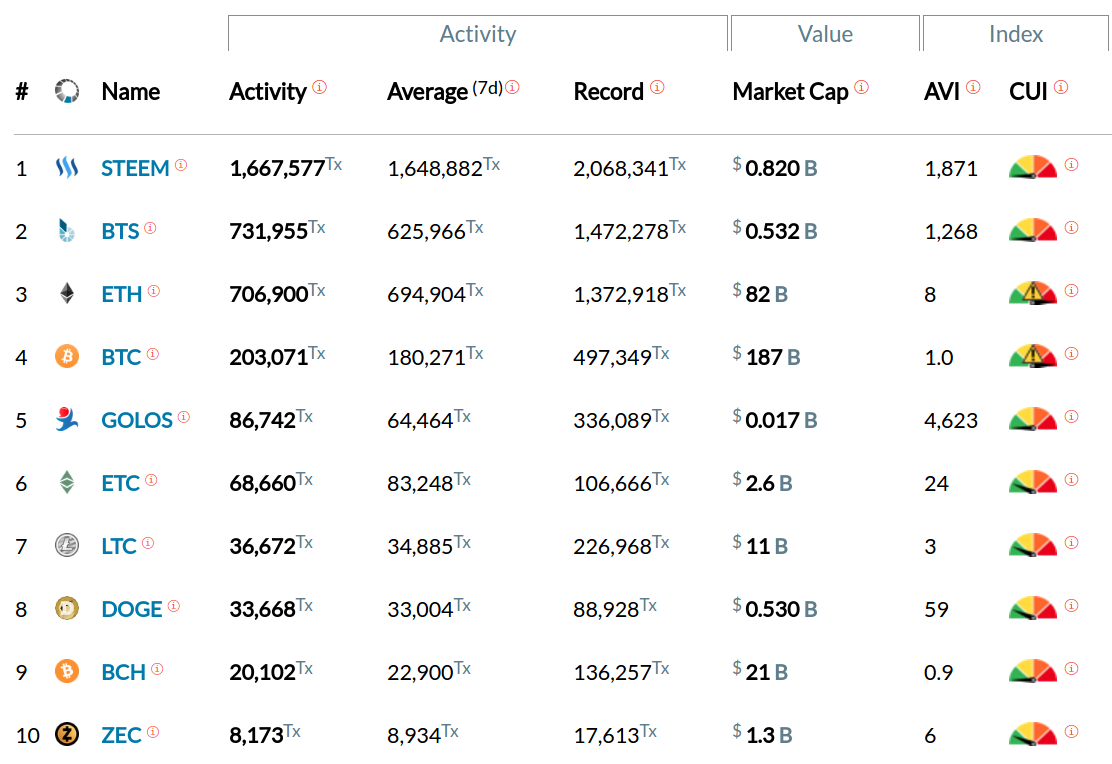Sort by the # rank column header
The image size is (1112, 764).
click(x=22, y=92)
